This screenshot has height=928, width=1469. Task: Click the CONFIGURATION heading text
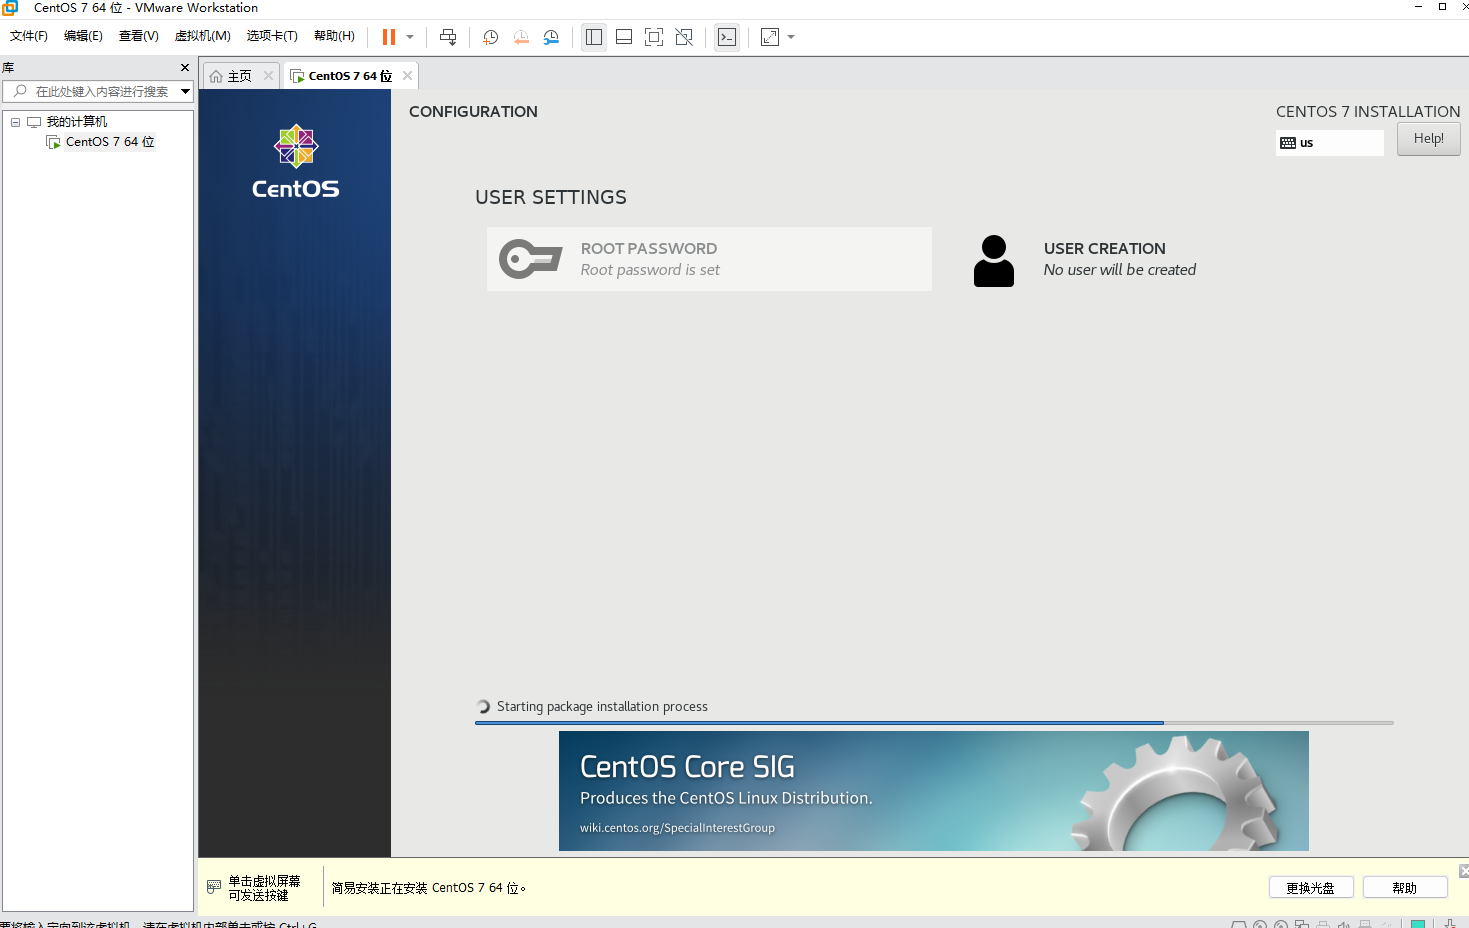click(473, 112)
